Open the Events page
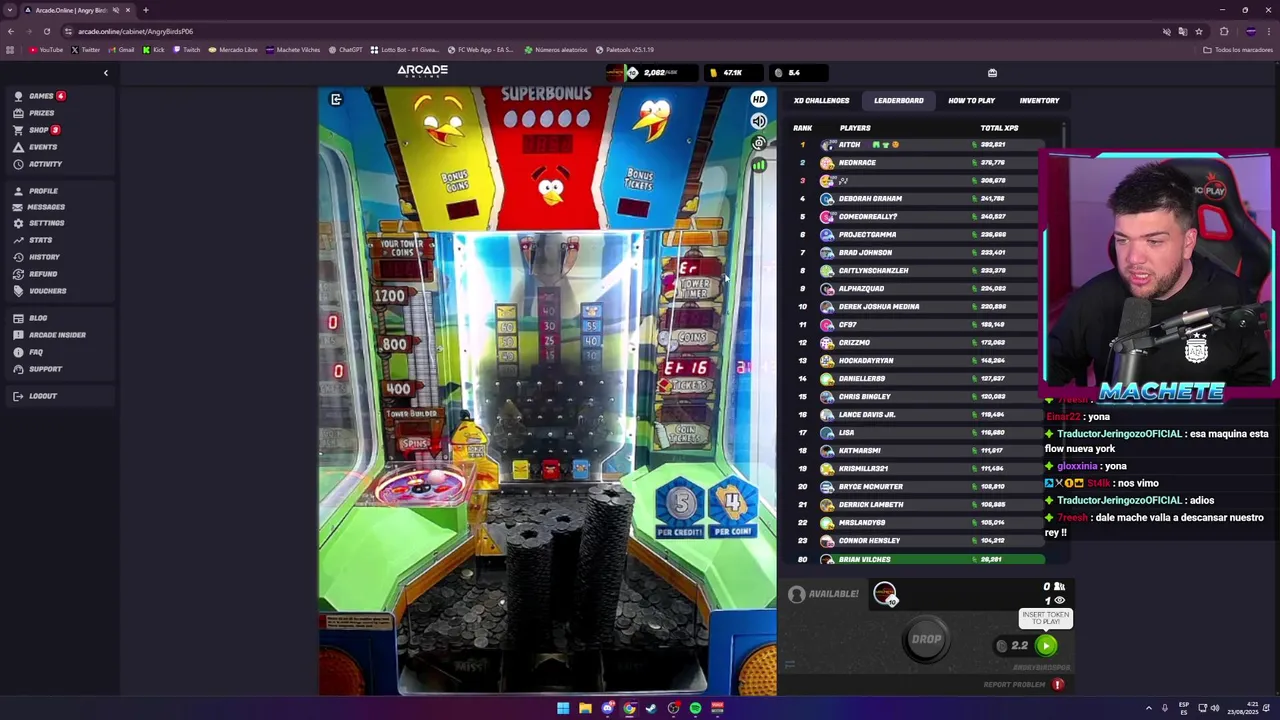1280x720 pixels. (x=40, y=147)
